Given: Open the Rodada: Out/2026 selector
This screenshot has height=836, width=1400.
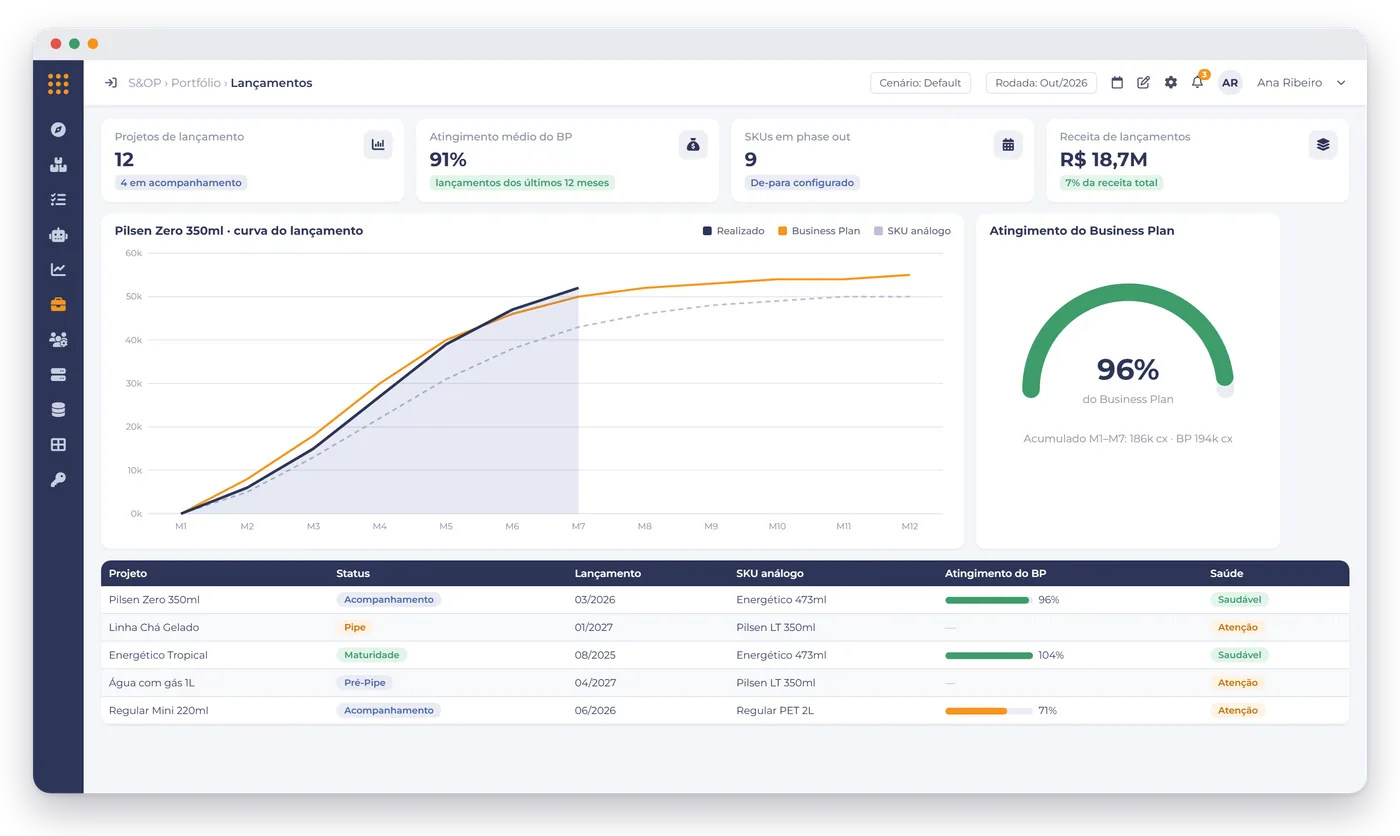Looking at the screenshot, I should coord(1041,83).
